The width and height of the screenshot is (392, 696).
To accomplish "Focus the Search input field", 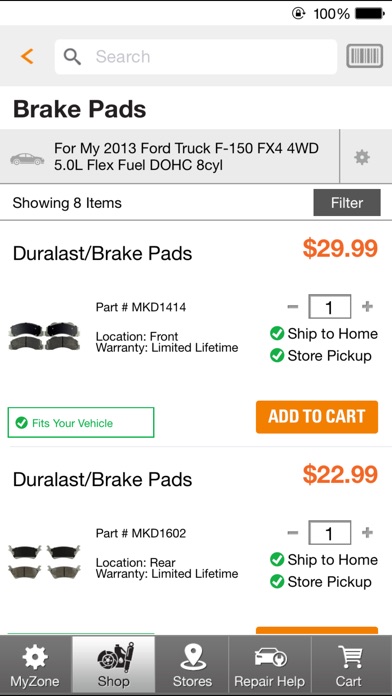I will point(196,56).
